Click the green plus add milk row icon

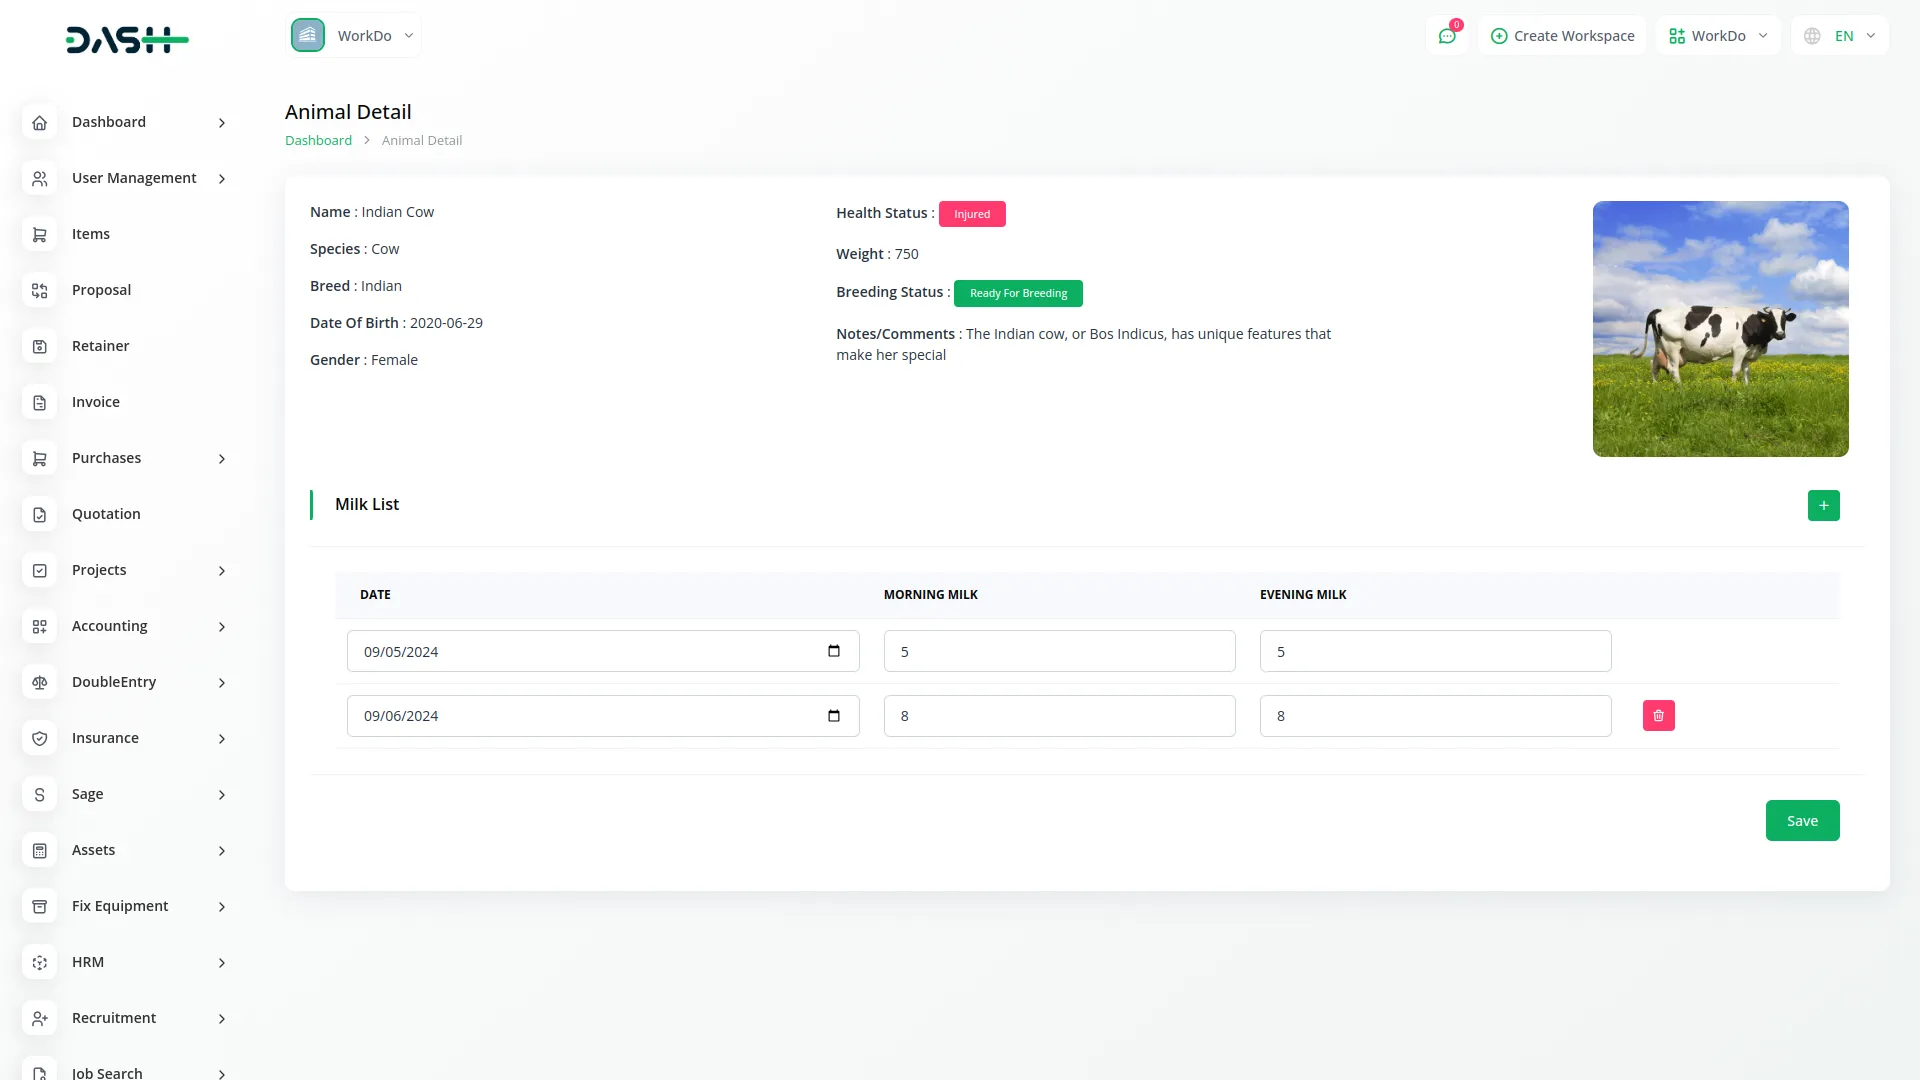pos(1823,505)
